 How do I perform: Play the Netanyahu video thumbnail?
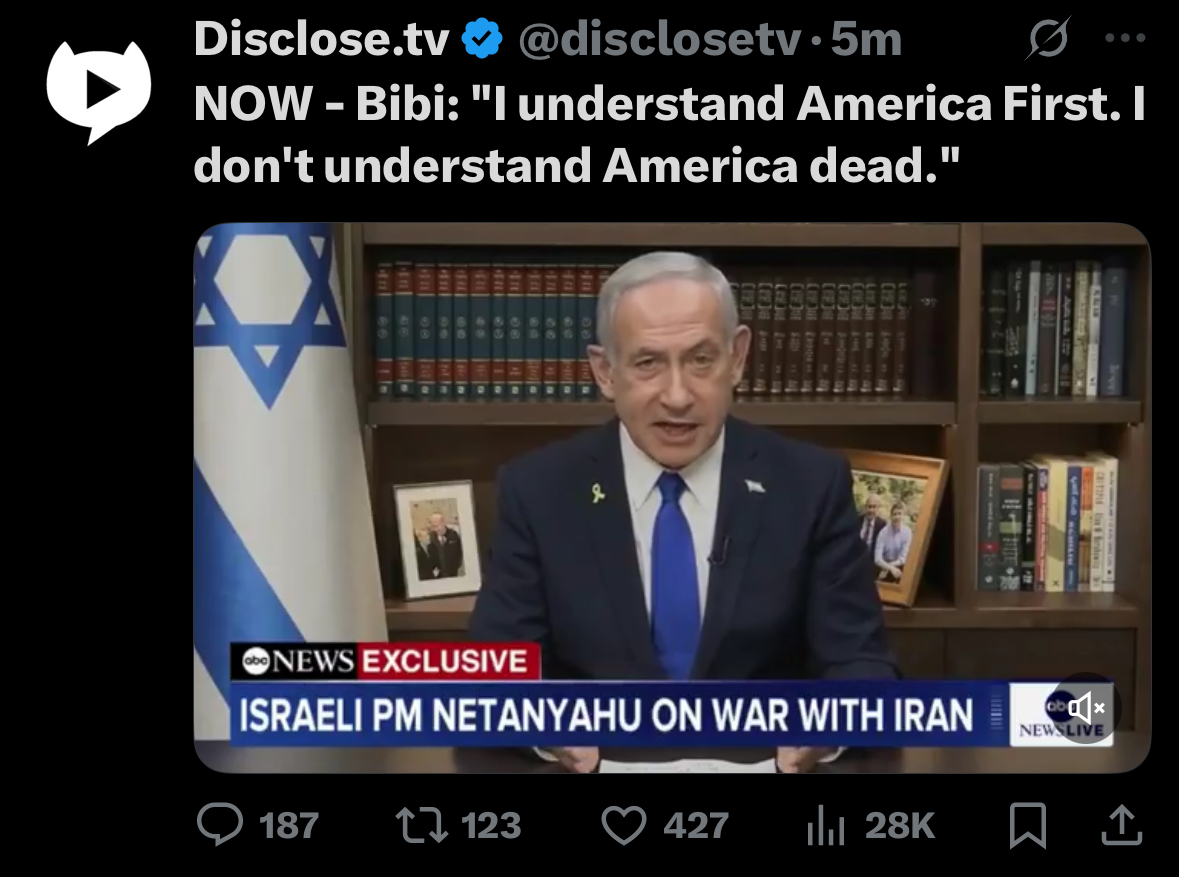pyautogui.click(x=672, y=498)
